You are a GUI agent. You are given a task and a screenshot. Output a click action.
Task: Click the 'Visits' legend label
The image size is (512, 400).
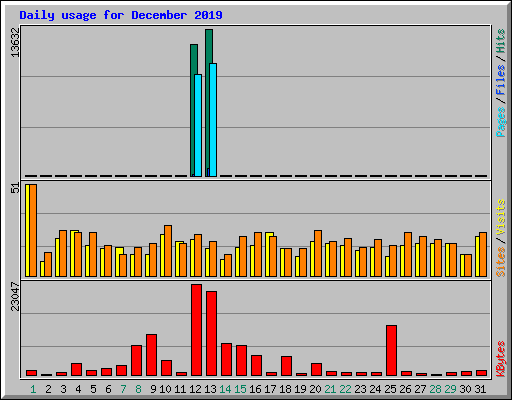pos(500,217)
